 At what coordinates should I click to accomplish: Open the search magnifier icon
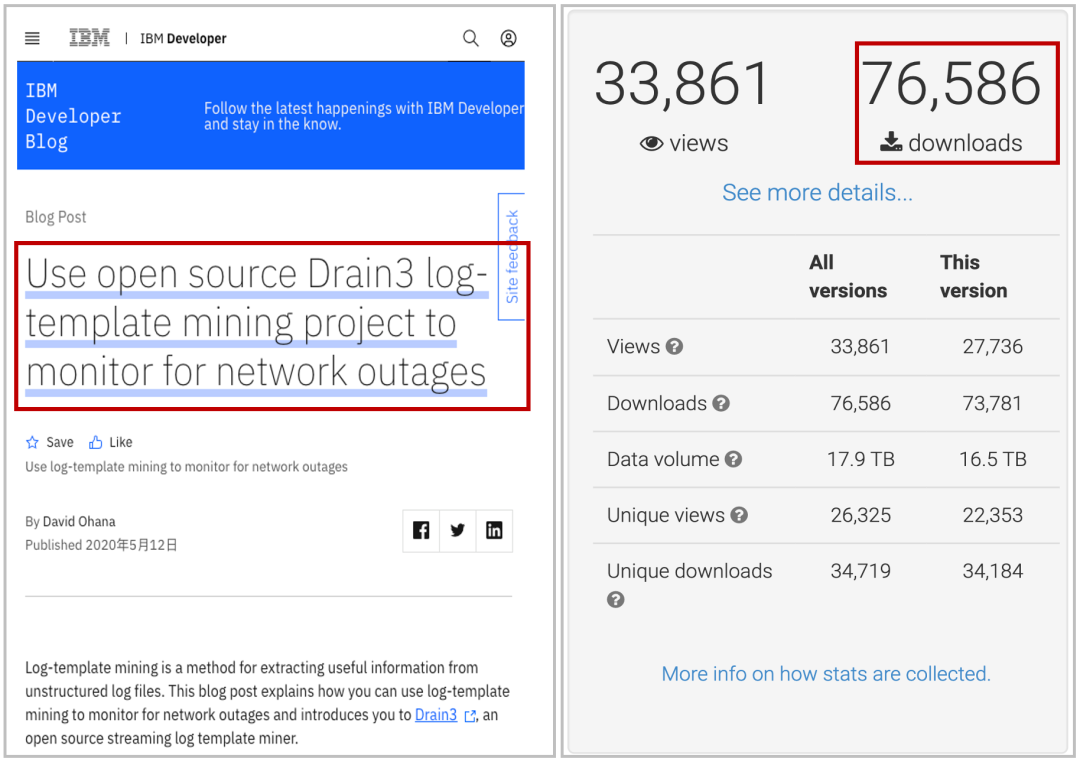point(470,38)
